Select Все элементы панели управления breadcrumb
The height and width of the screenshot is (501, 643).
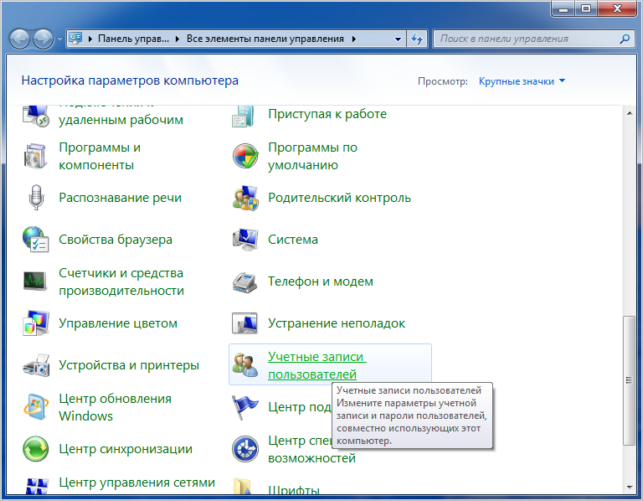[265, 39]
